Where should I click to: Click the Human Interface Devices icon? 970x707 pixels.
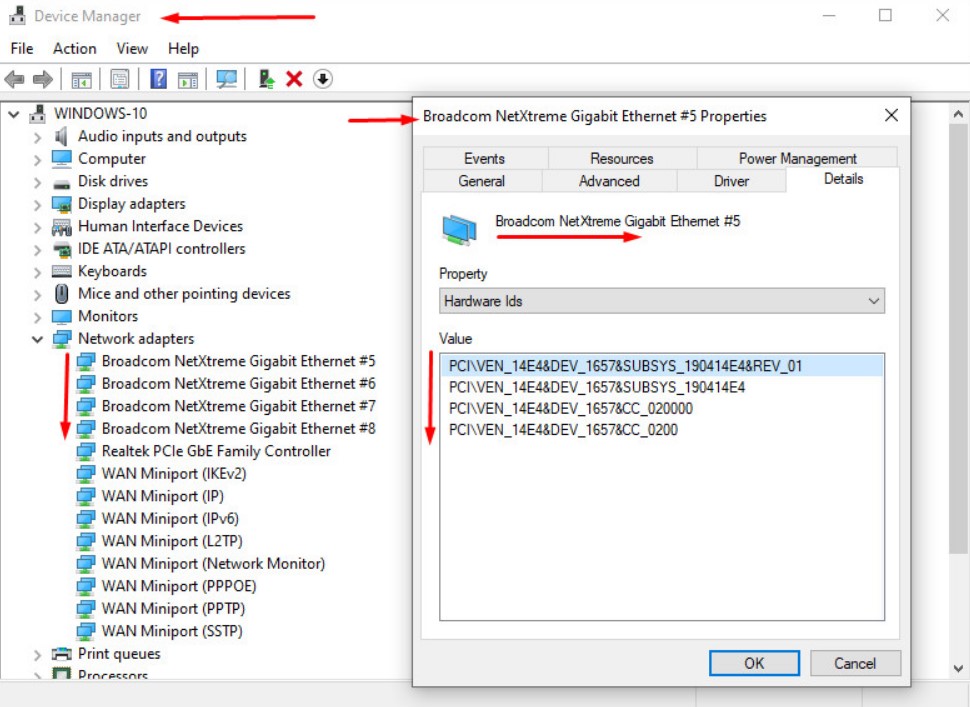point(61,227)
